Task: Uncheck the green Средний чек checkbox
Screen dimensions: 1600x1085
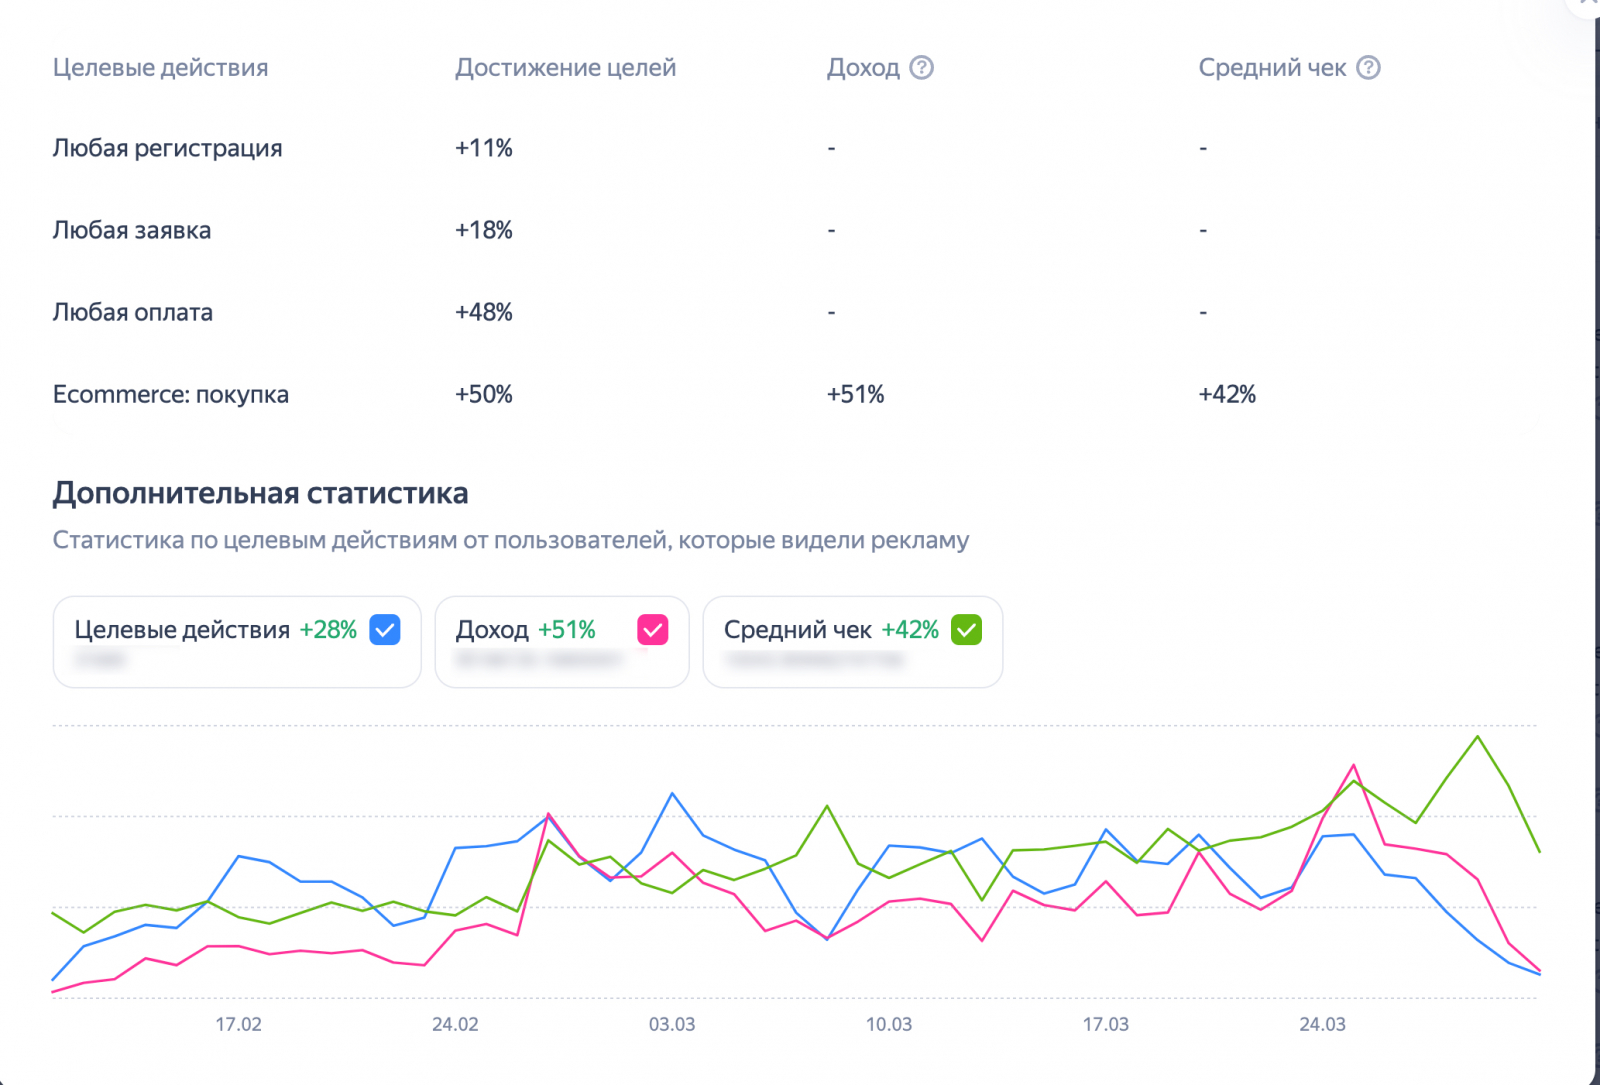Action: pyautogui.click(x=966, y=630)
